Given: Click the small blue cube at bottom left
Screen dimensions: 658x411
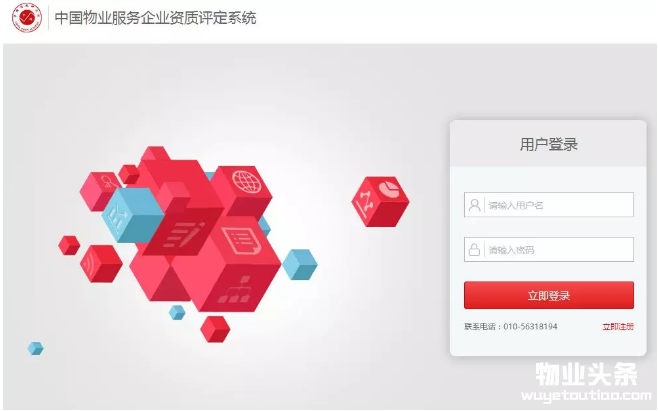Looking at the screenshot, I should coord(36,348).
